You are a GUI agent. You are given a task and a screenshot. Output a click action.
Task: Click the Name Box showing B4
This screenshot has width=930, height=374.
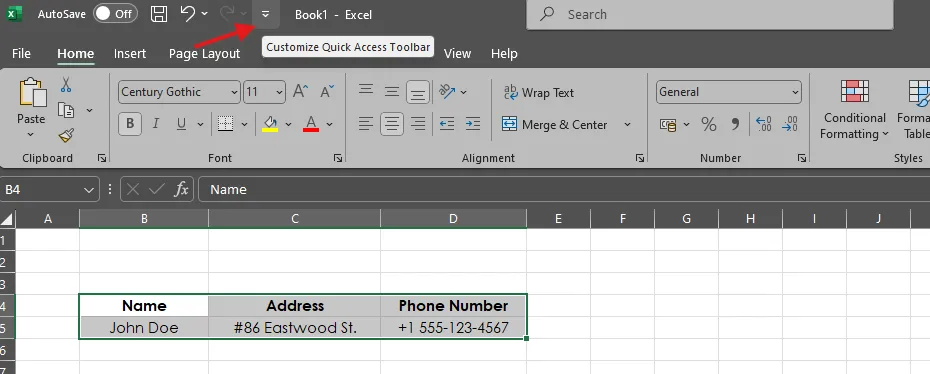(x=50, y=190)
